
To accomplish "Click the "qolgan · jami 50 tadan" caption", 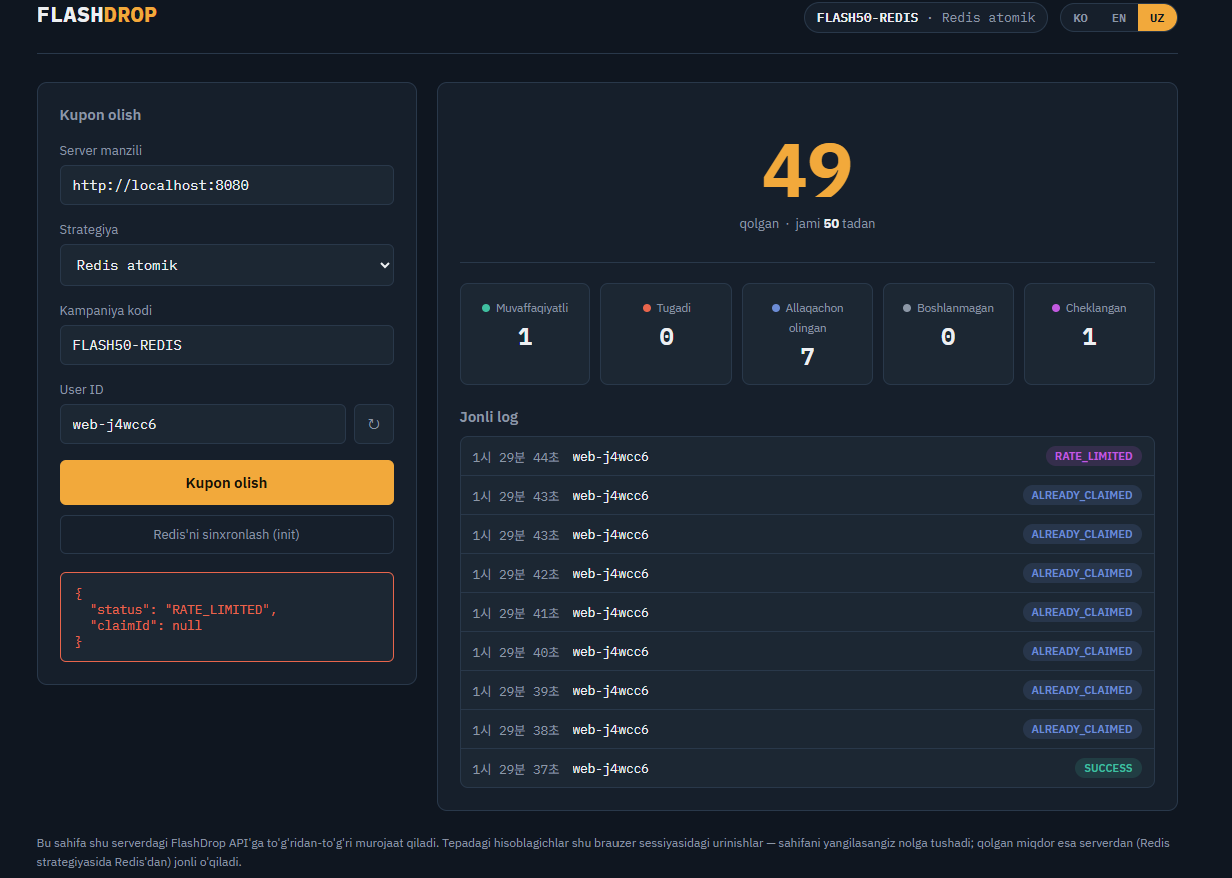I will coord(807,224).
